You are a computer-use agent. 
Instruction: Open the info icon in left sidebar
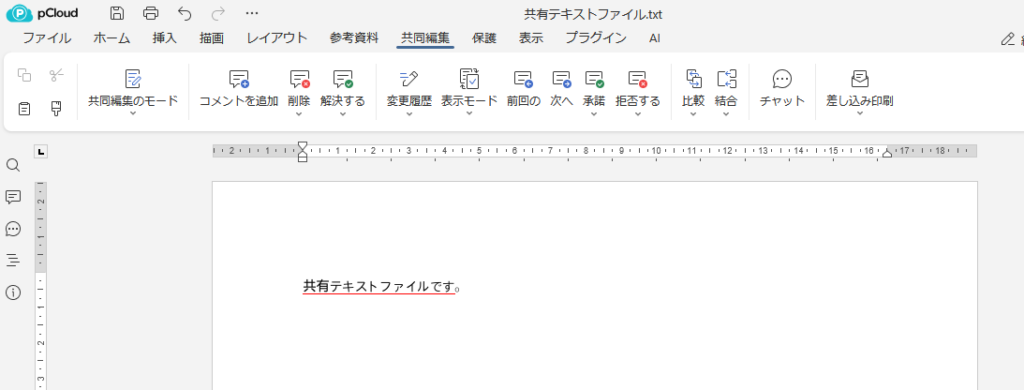(13, 293)
